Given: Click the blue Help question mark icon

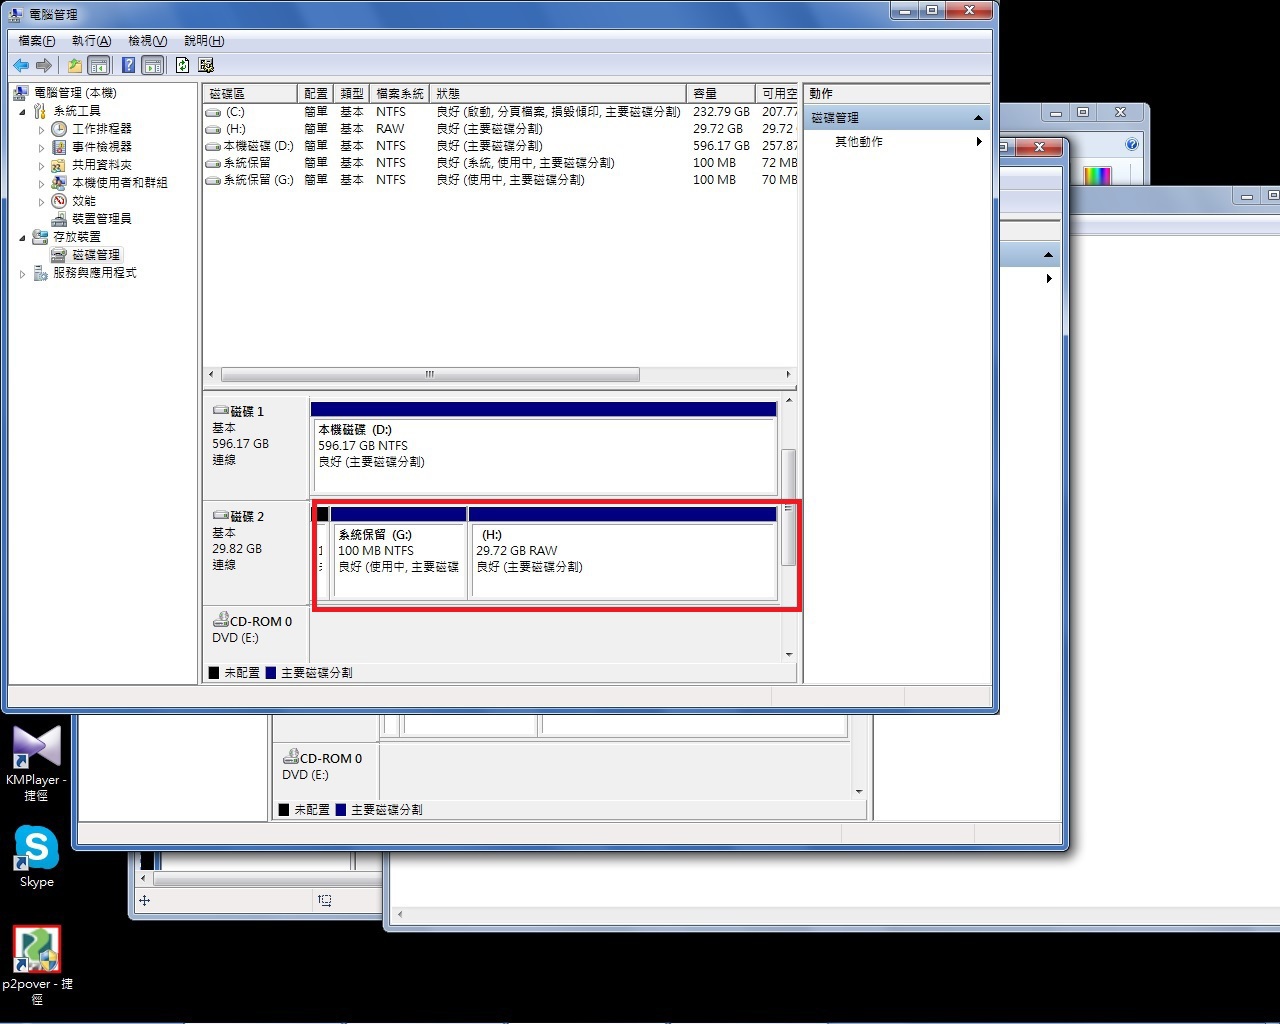Looking at the screenshot, I should point(128,66).
